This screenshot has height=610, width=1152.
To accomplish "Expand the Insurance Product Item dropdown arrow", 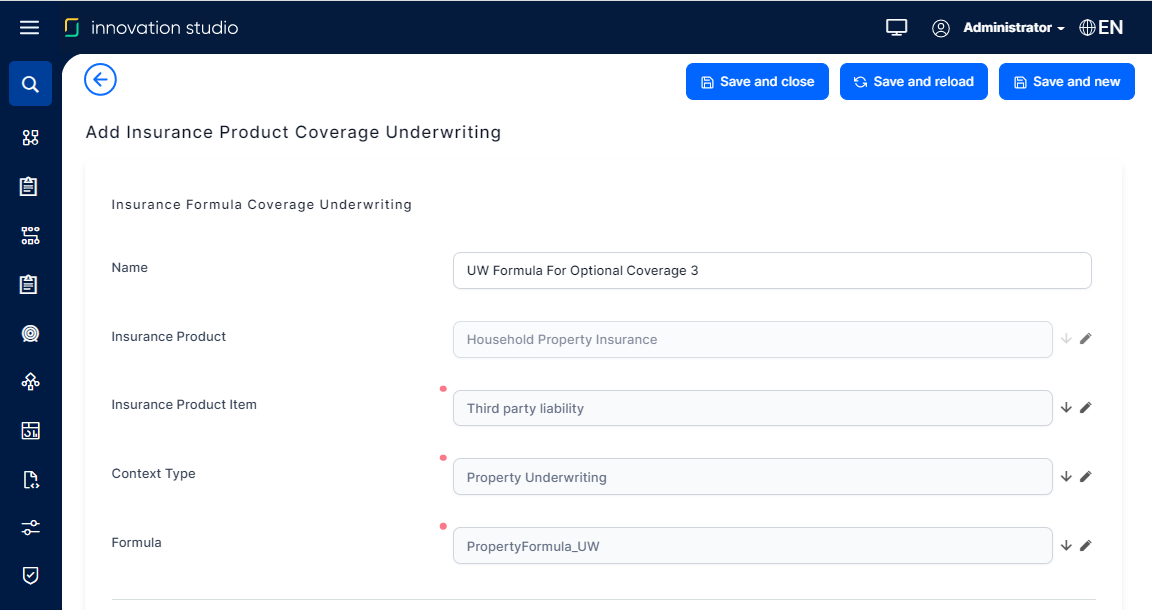I will pyautogui.click(x=1066, y=408).
